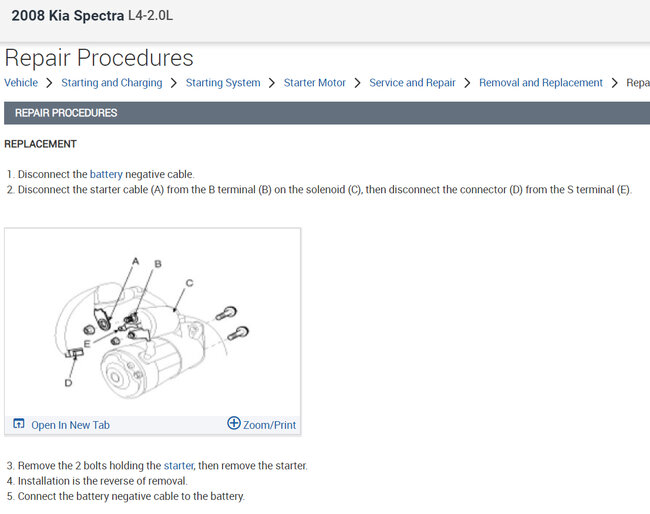
Task: Go to the Vehicle breadcrumb link
Action: point(21,83)
